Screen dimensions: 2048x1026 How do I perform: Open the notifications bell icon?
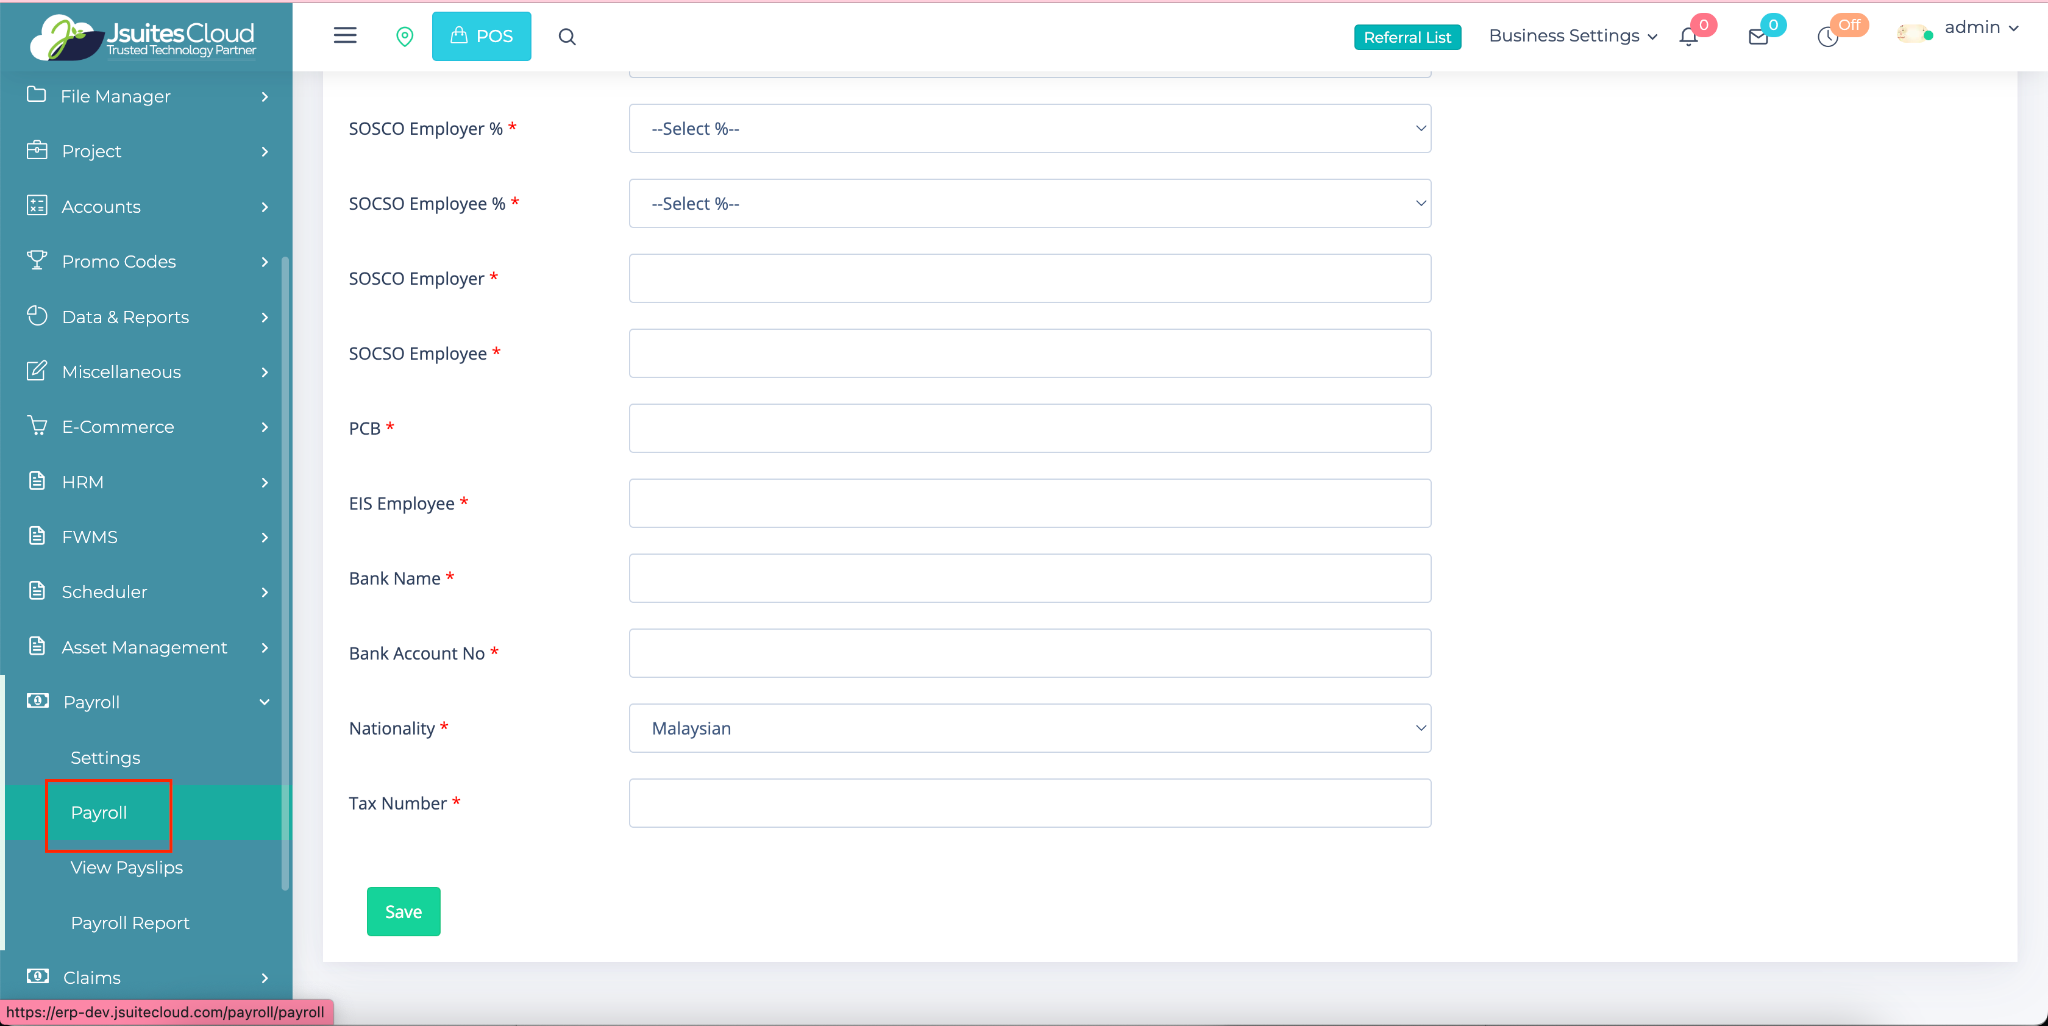[1689, 37]
